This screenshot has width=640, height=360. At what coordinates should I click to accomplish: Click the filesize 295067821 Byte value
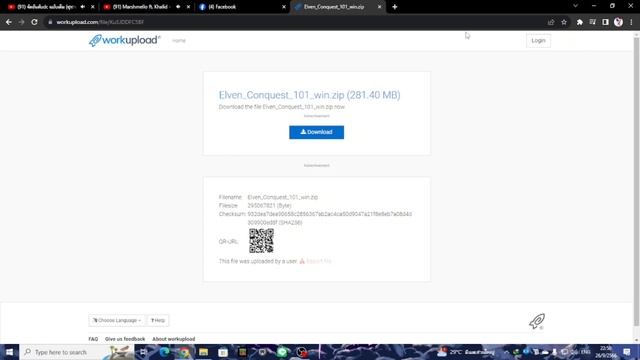[x=269, y=205]
